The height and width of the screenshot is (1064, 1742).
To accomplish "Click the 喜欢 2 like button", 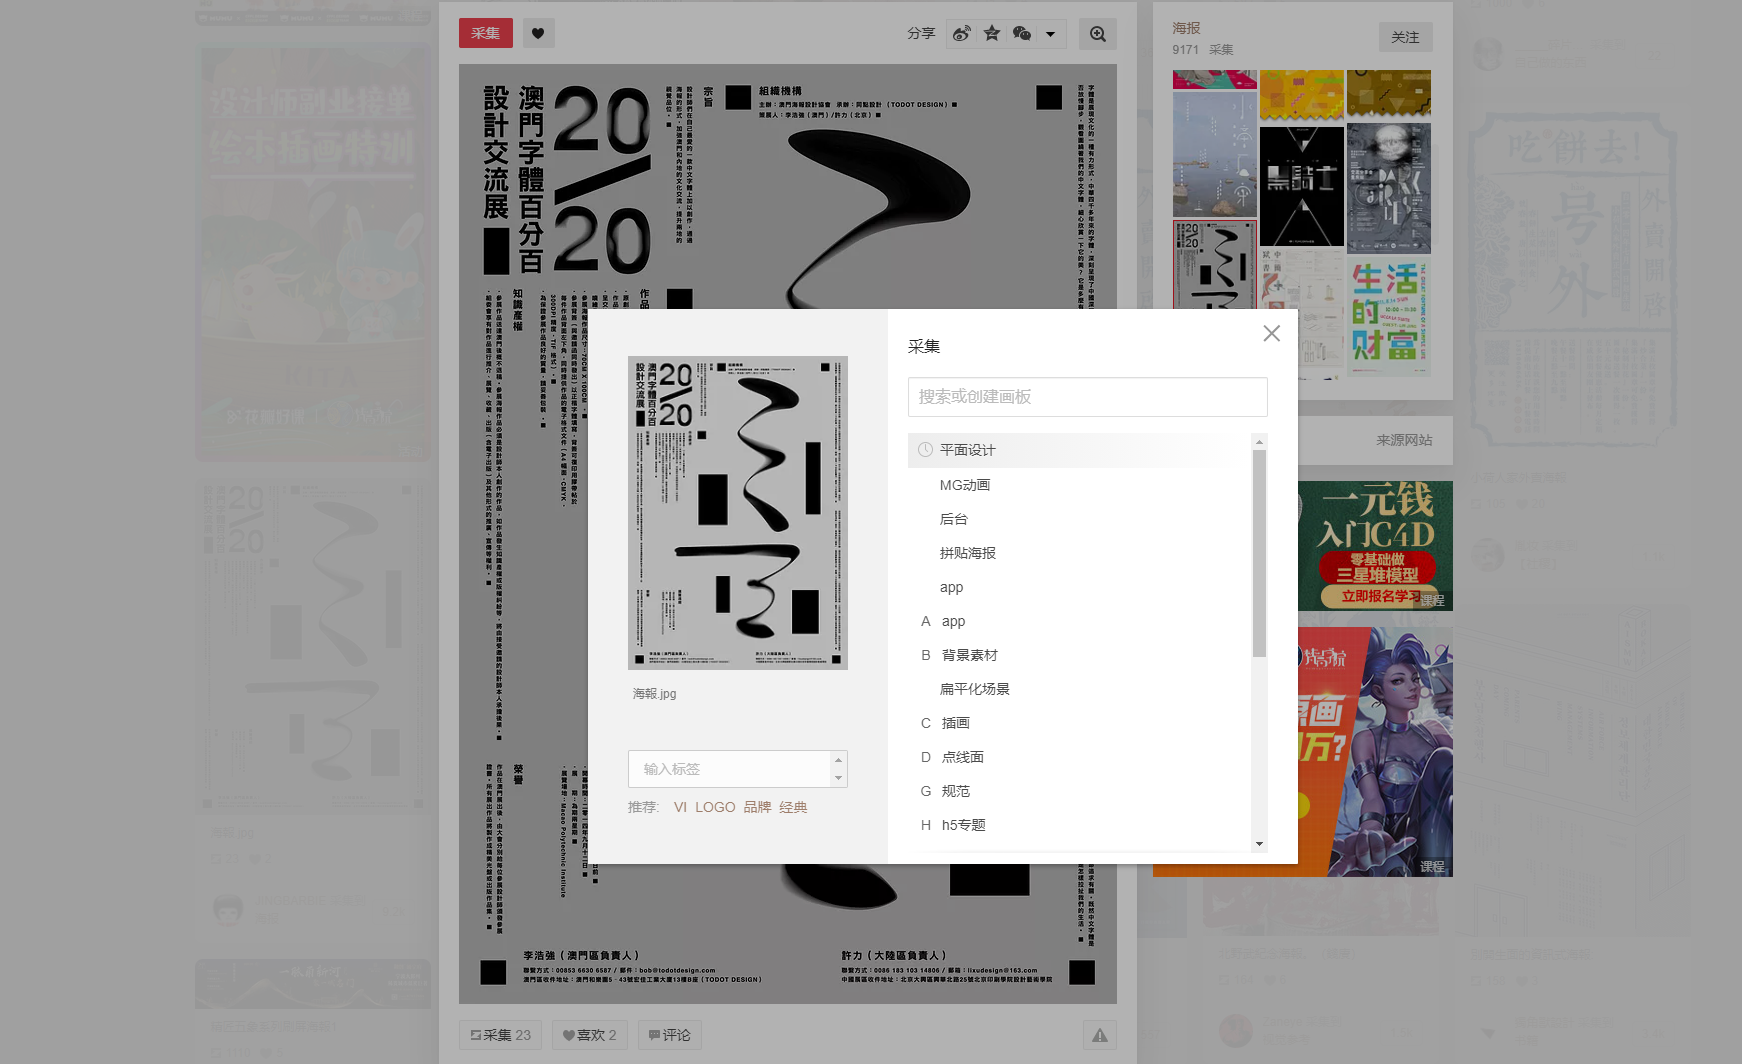I will point(590,1035).
